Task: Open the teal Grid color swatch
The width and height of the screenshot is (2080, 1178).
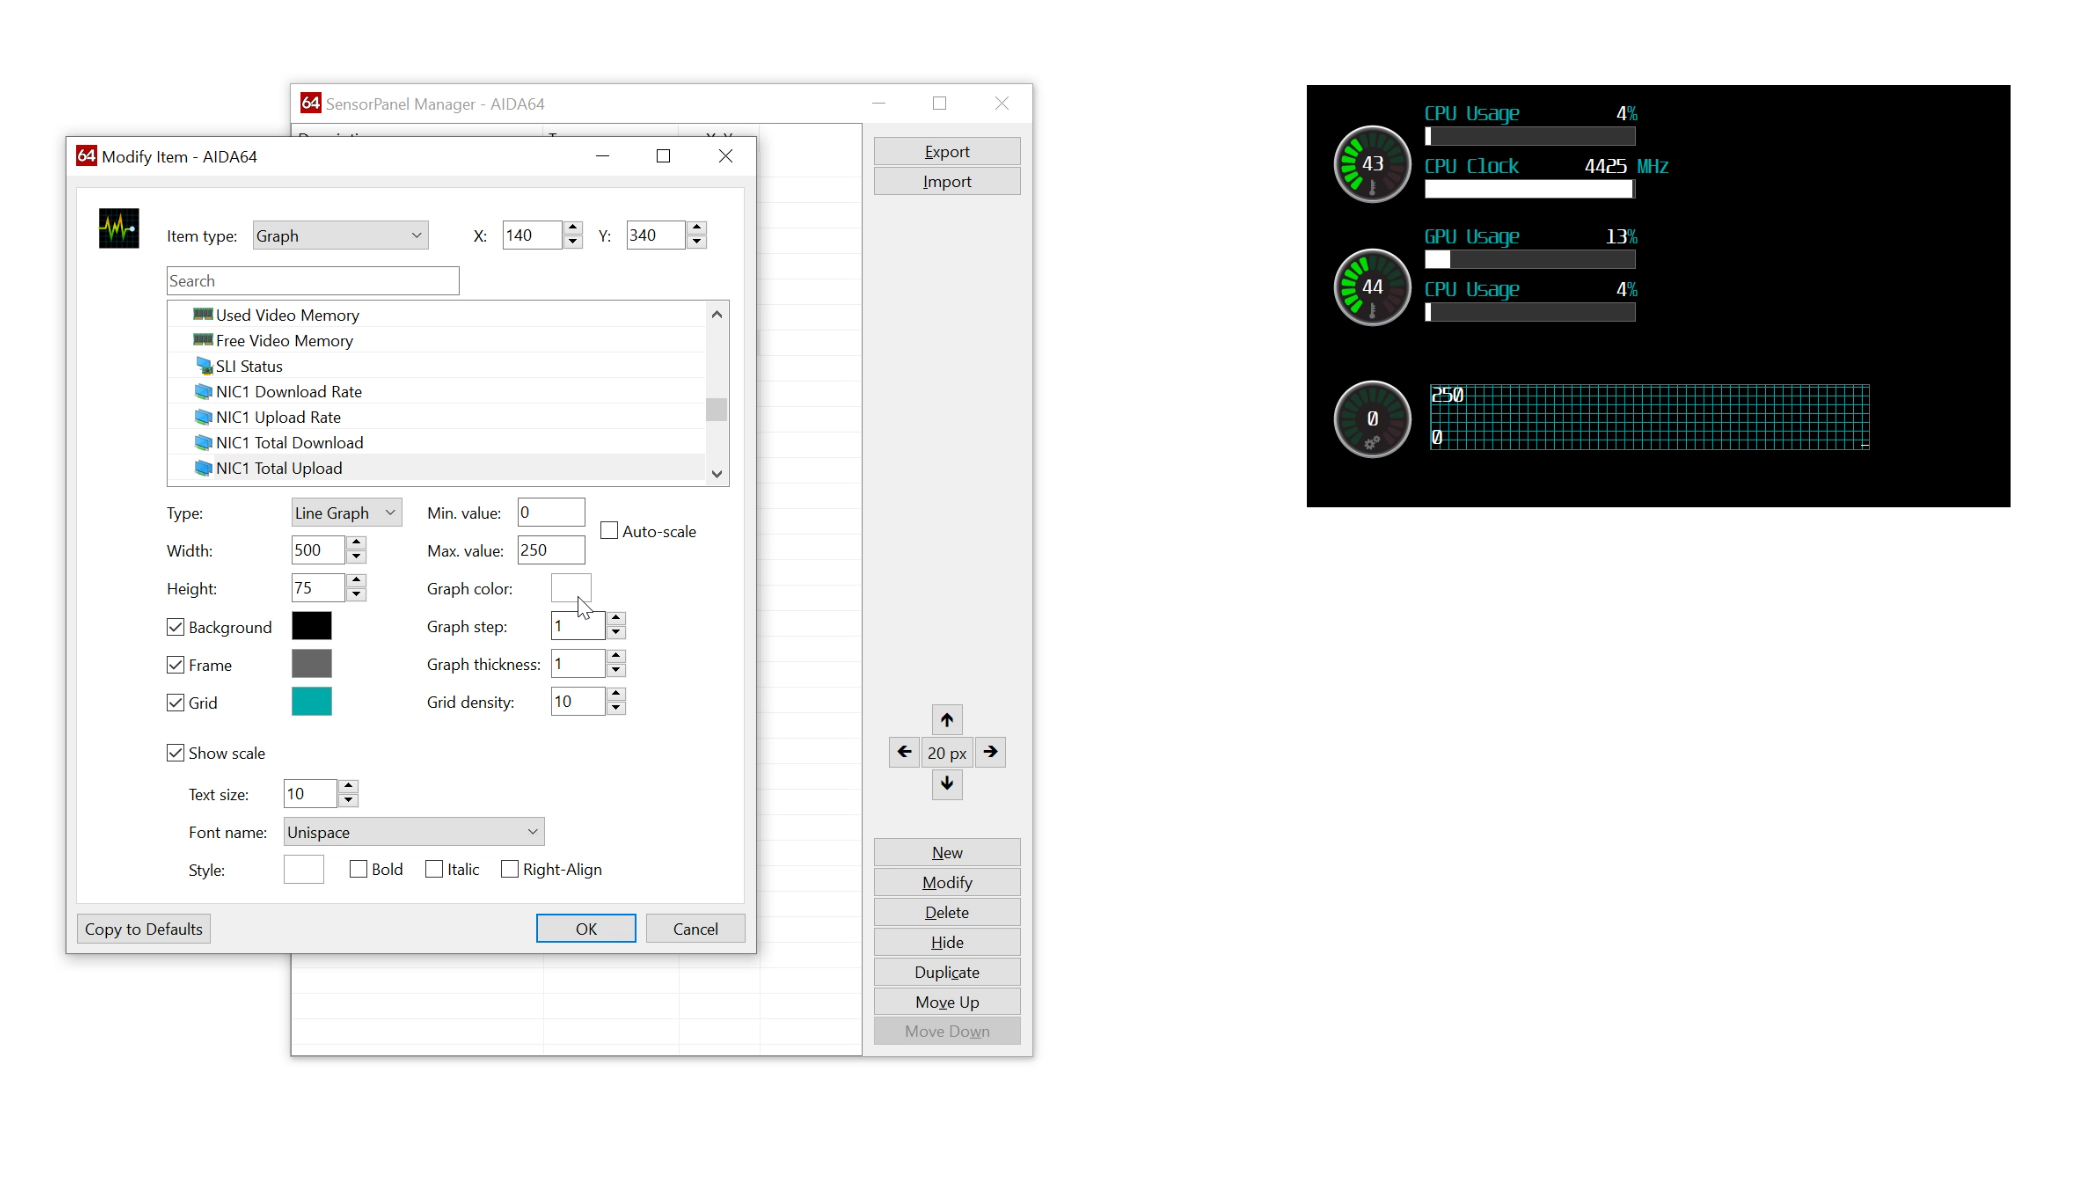Action: tap(312, 702)
